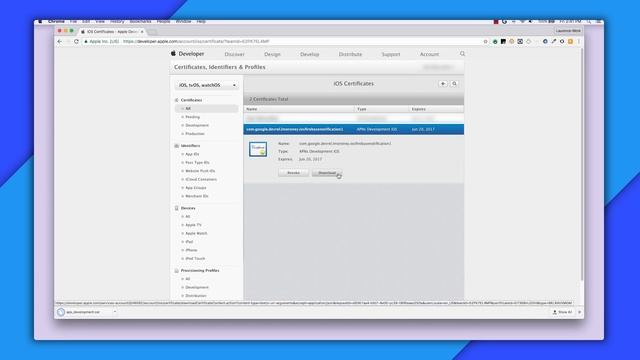Viewport: 640px width, 360px height.
Task: Open the Chrome three-dot menu
Action: click(579, 41)
